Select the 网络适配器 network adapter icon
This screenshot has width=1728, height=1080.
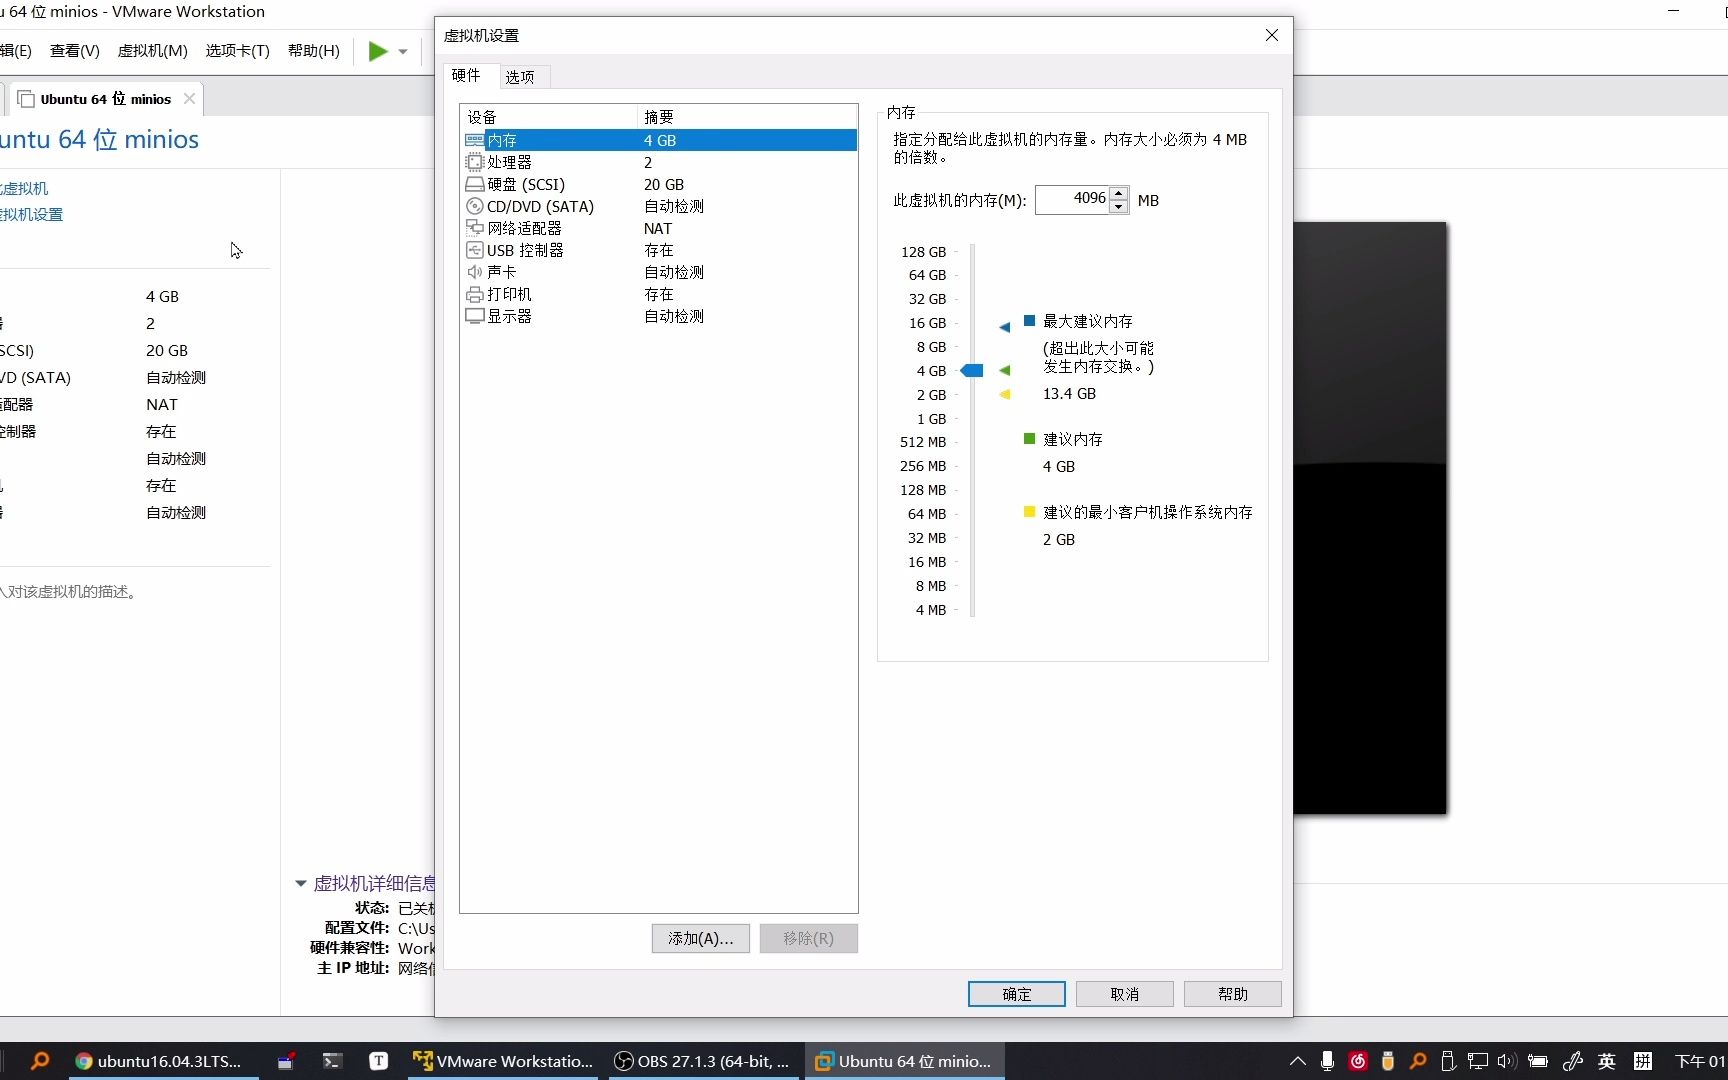click(475, 228)
